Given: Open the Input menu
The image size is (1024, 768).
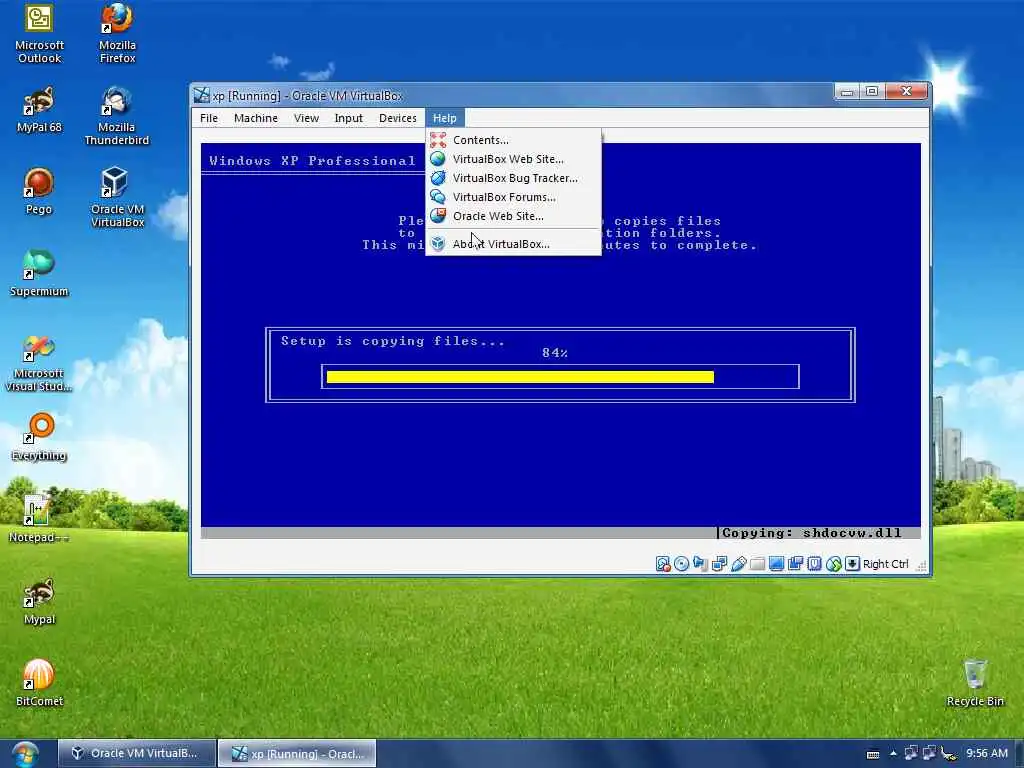Looking at the screenshot, I should click(x=349, y=118).
